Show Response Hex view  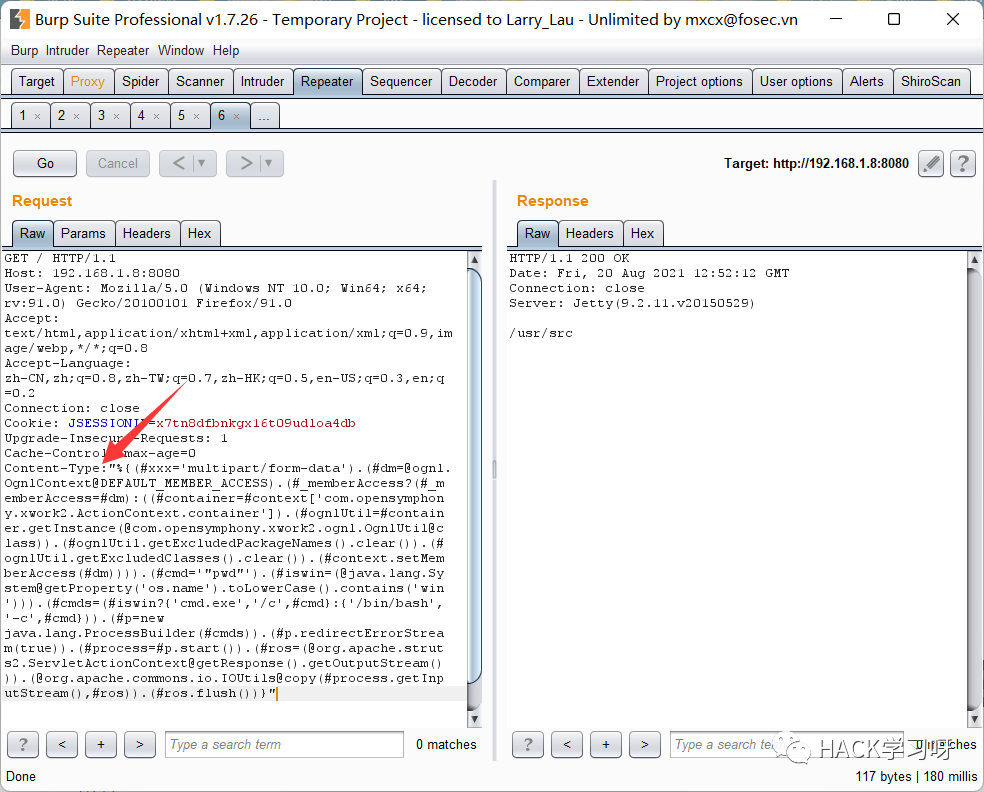coord(643,233)
